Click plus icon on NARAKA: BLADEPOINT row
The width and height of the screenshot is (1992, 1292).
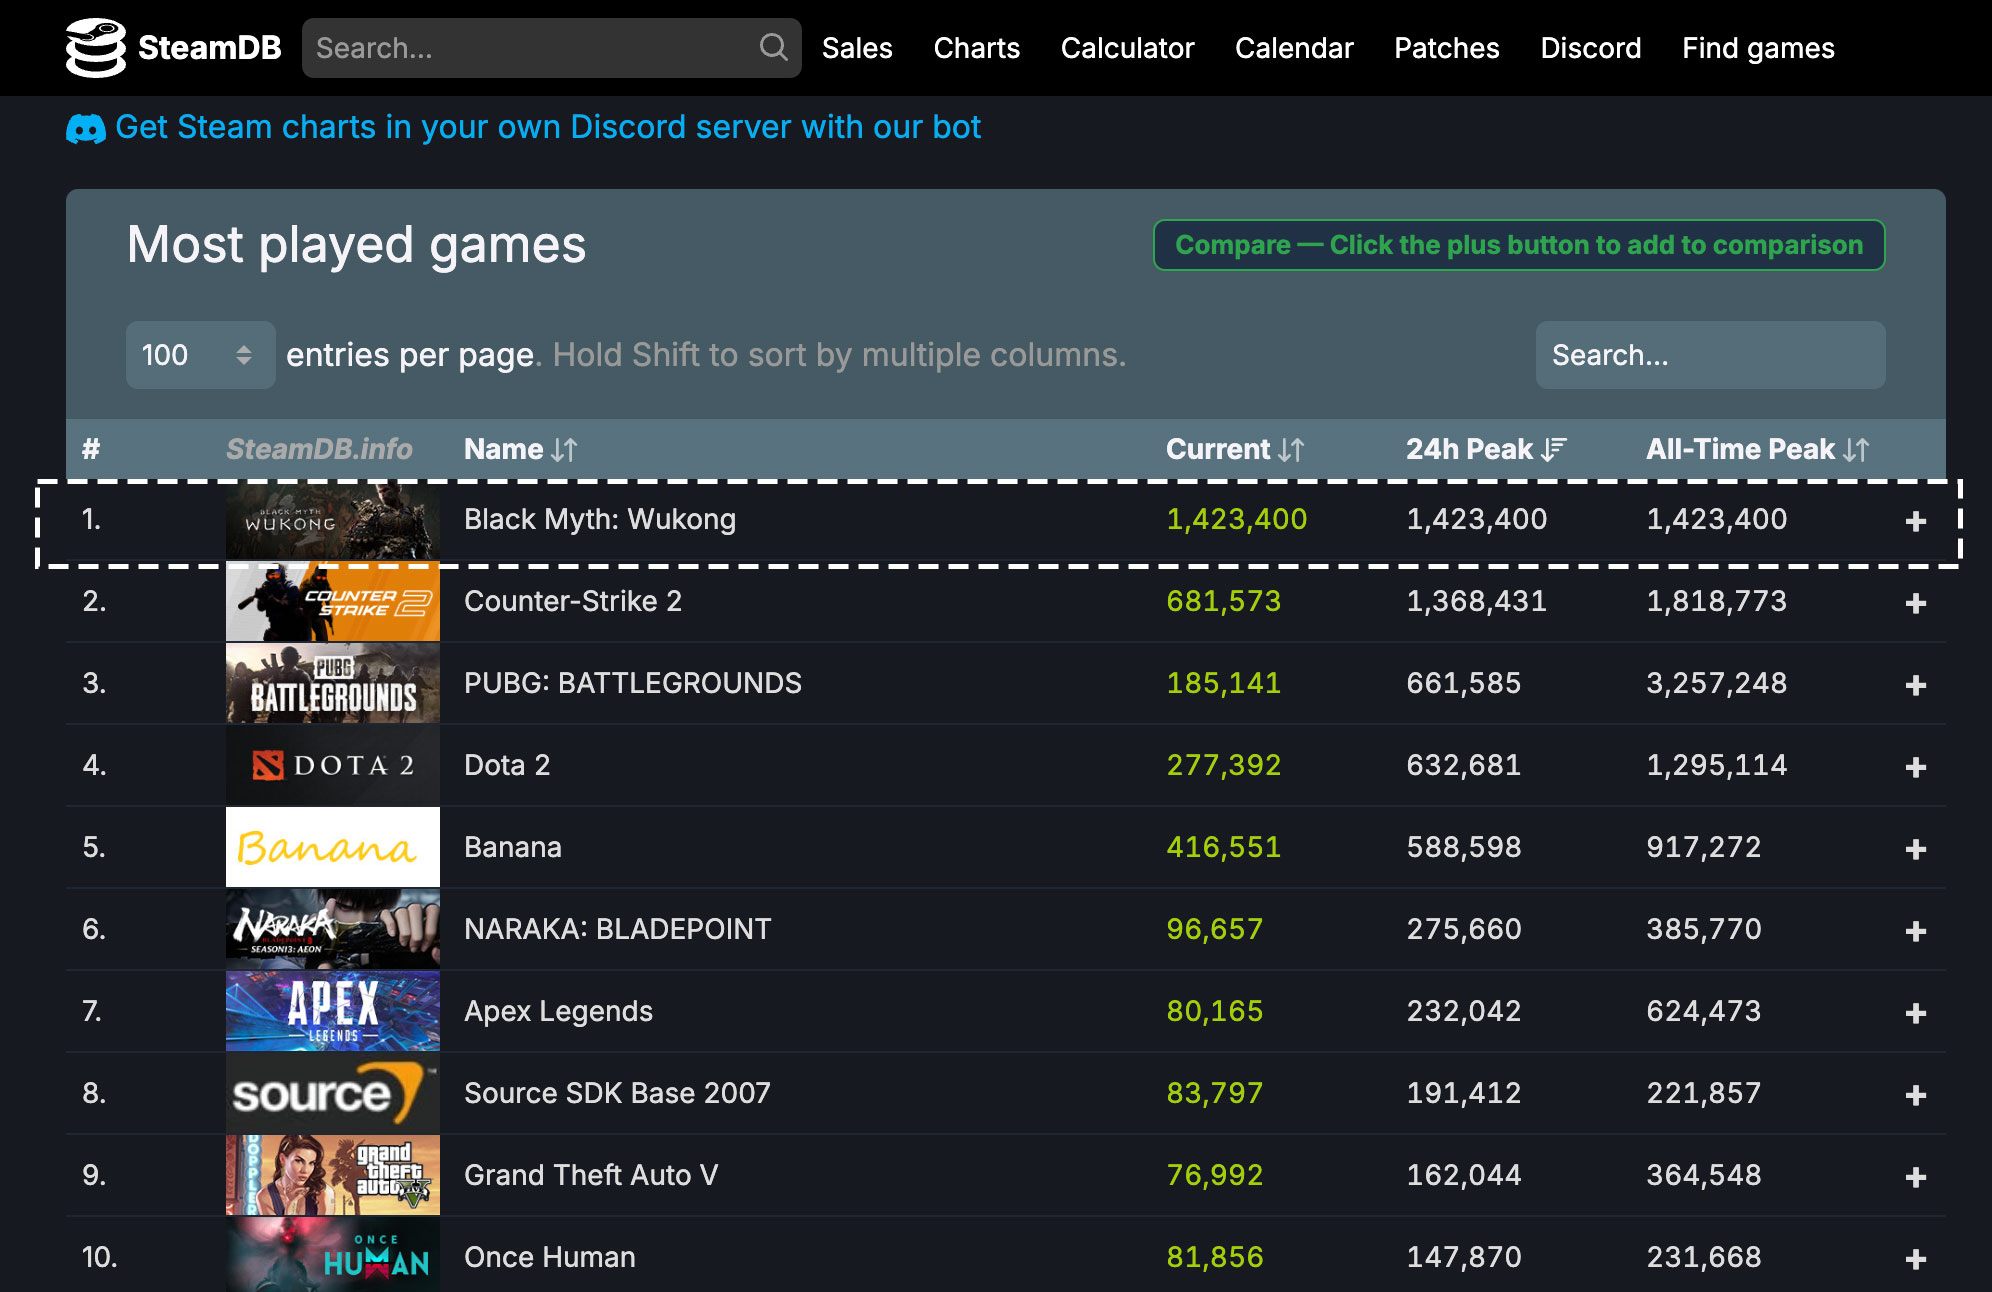tap(1915, 931)
